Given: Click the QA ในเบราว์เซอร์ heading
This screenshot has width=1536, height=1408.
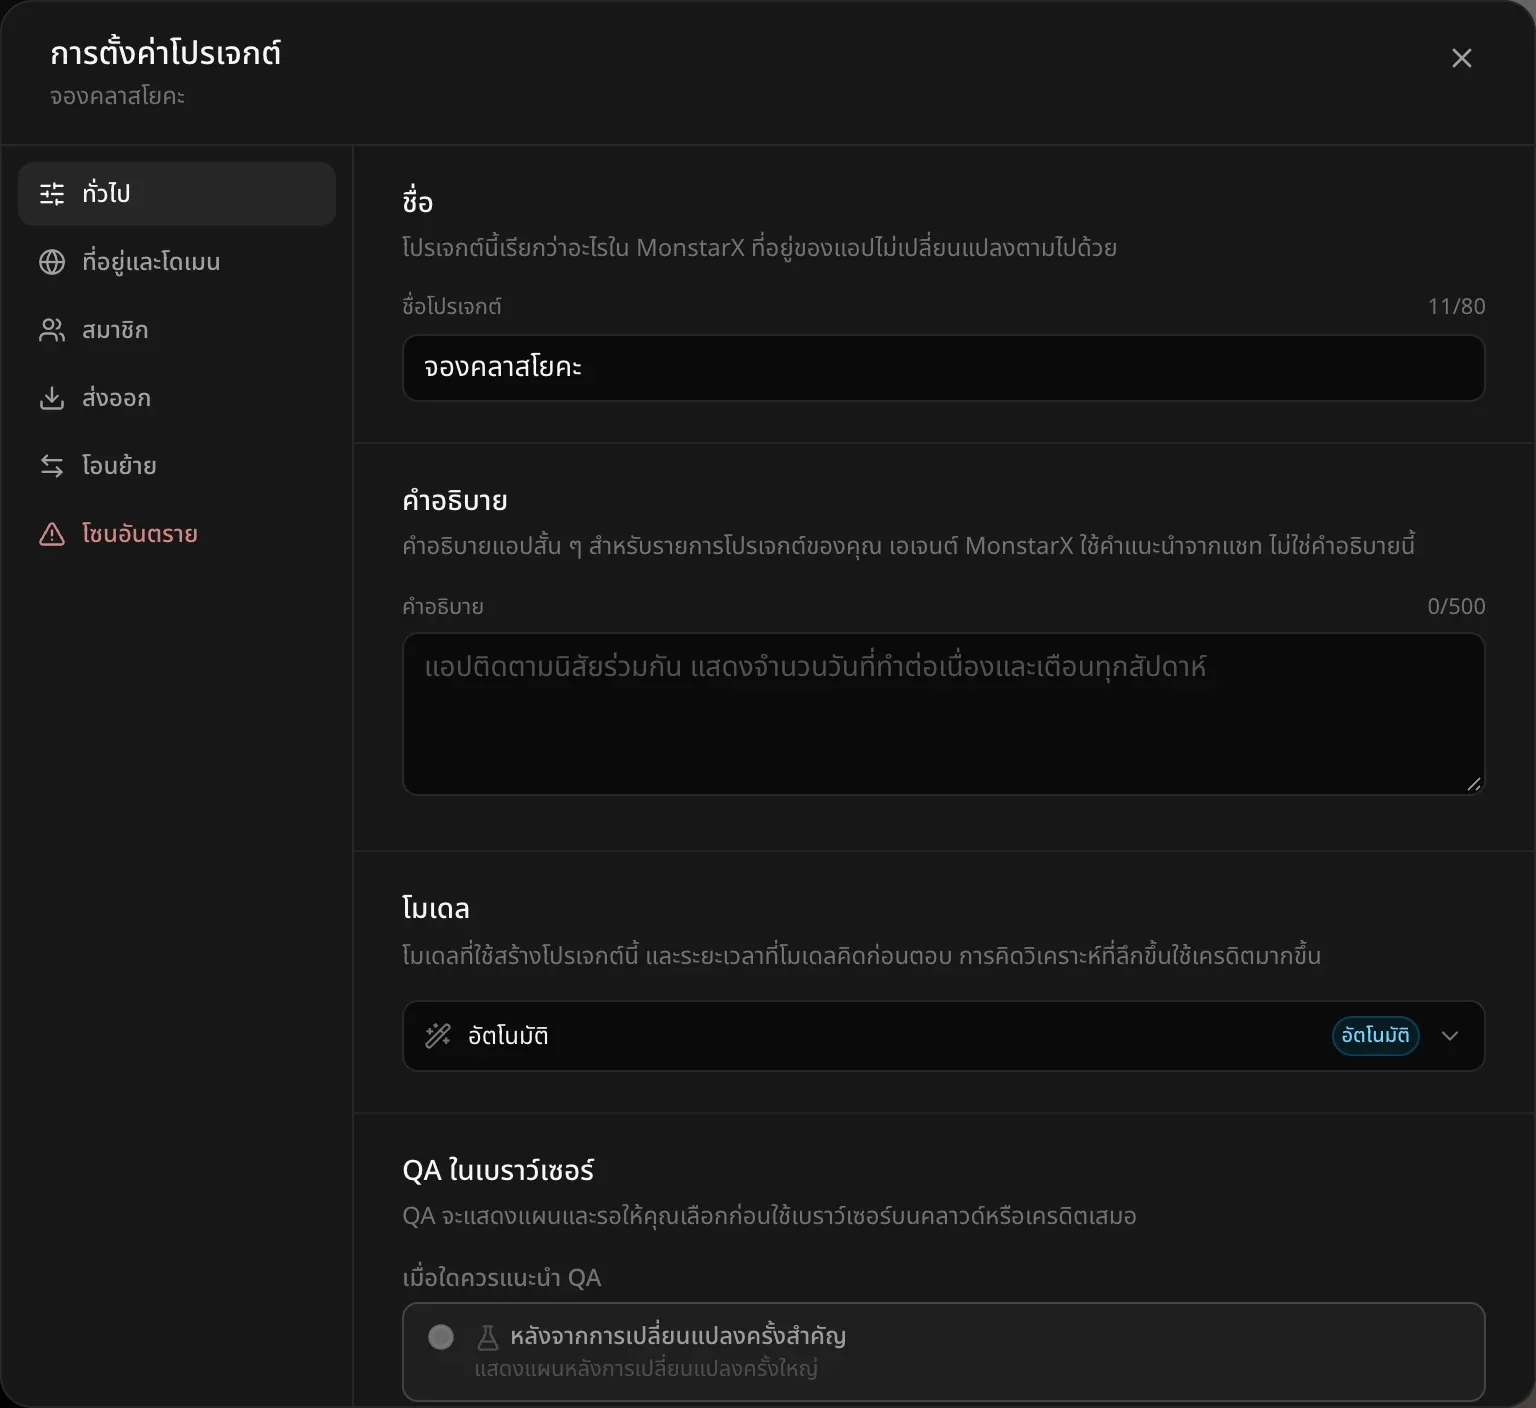Looking at the screenshot, I should [498, 1170].
